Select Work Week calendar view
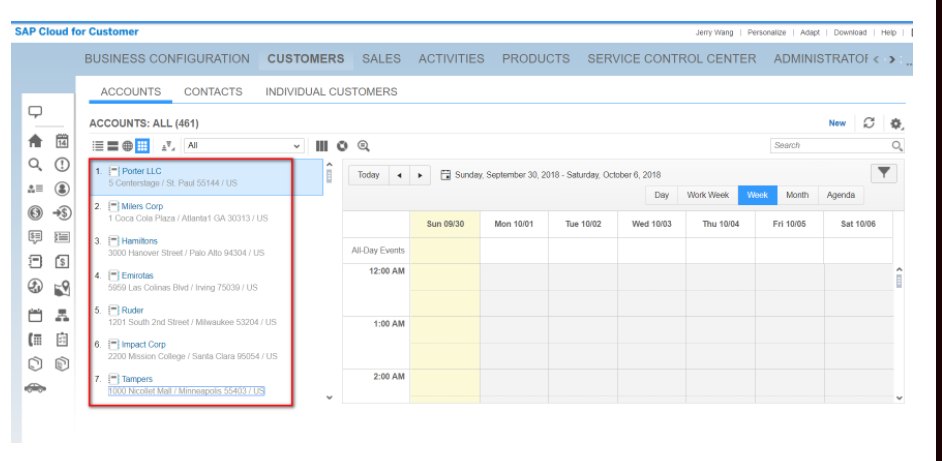 click(x=708, y=195)
